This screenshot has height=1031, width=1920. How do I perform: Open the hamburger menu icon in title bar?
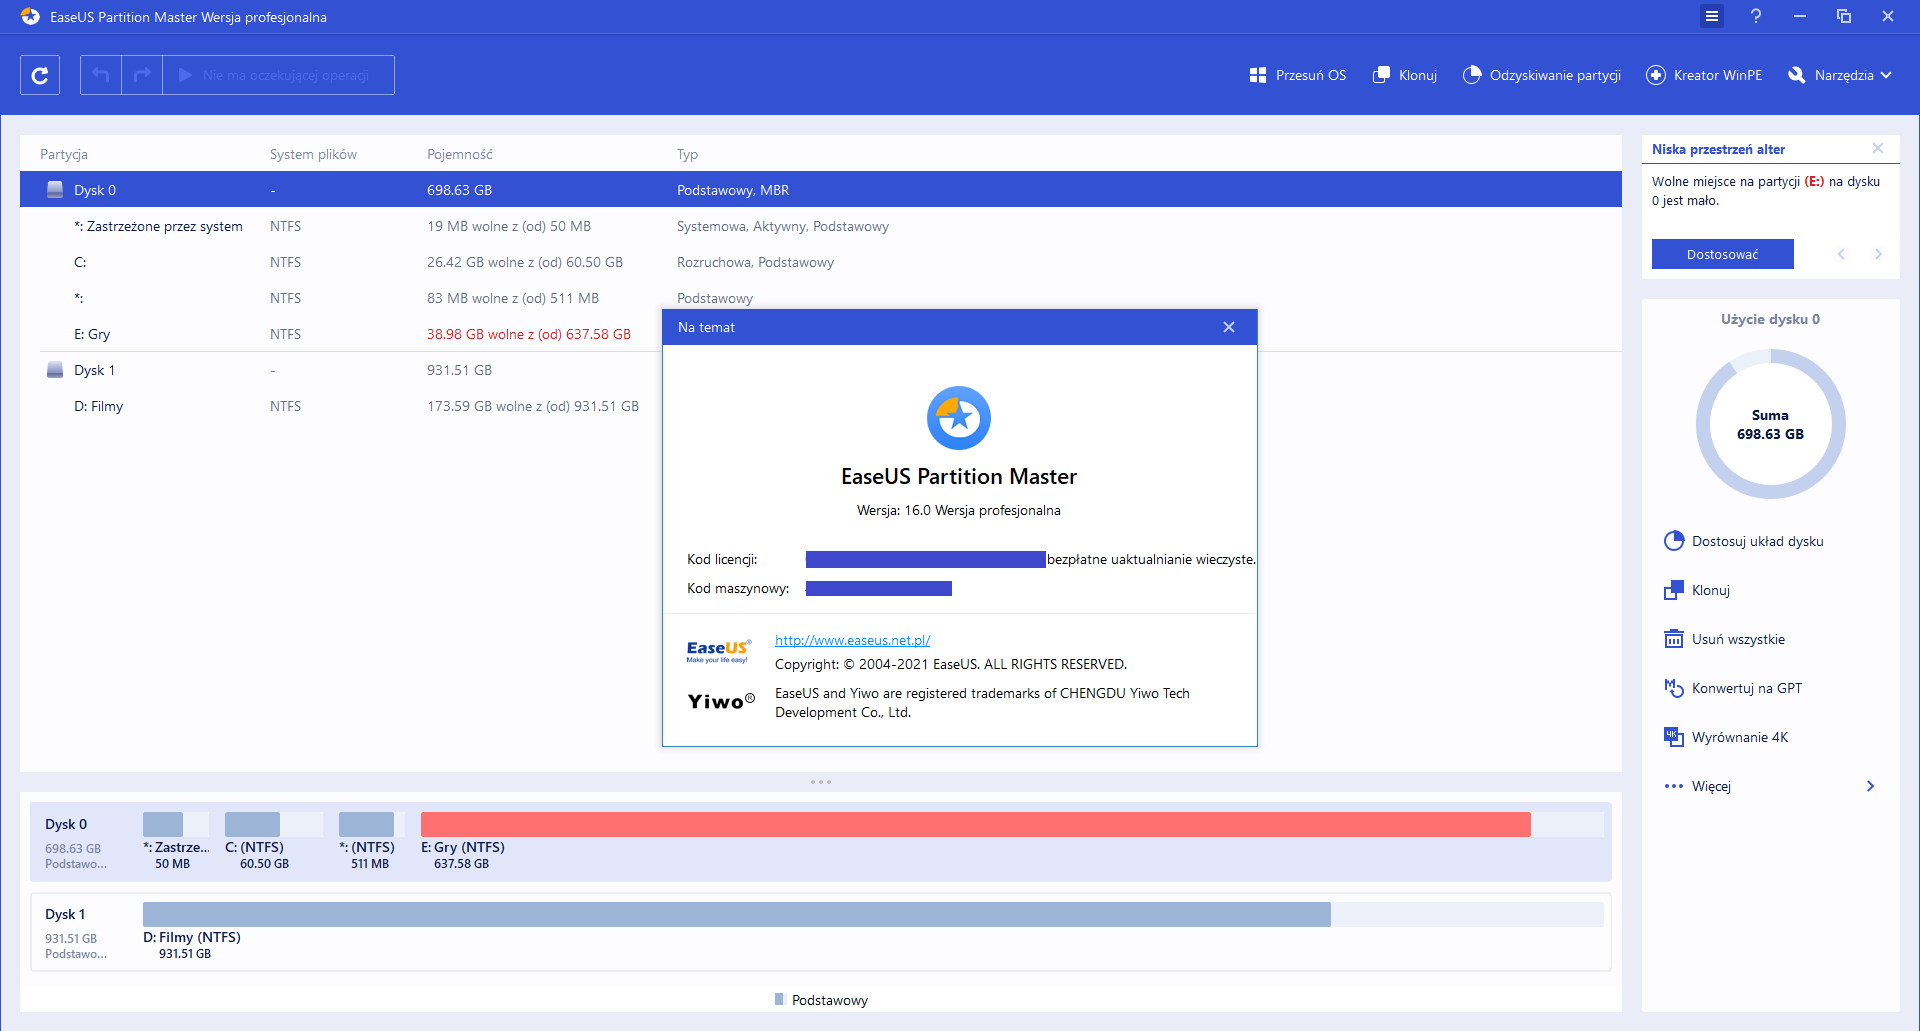pos(1712,16)
